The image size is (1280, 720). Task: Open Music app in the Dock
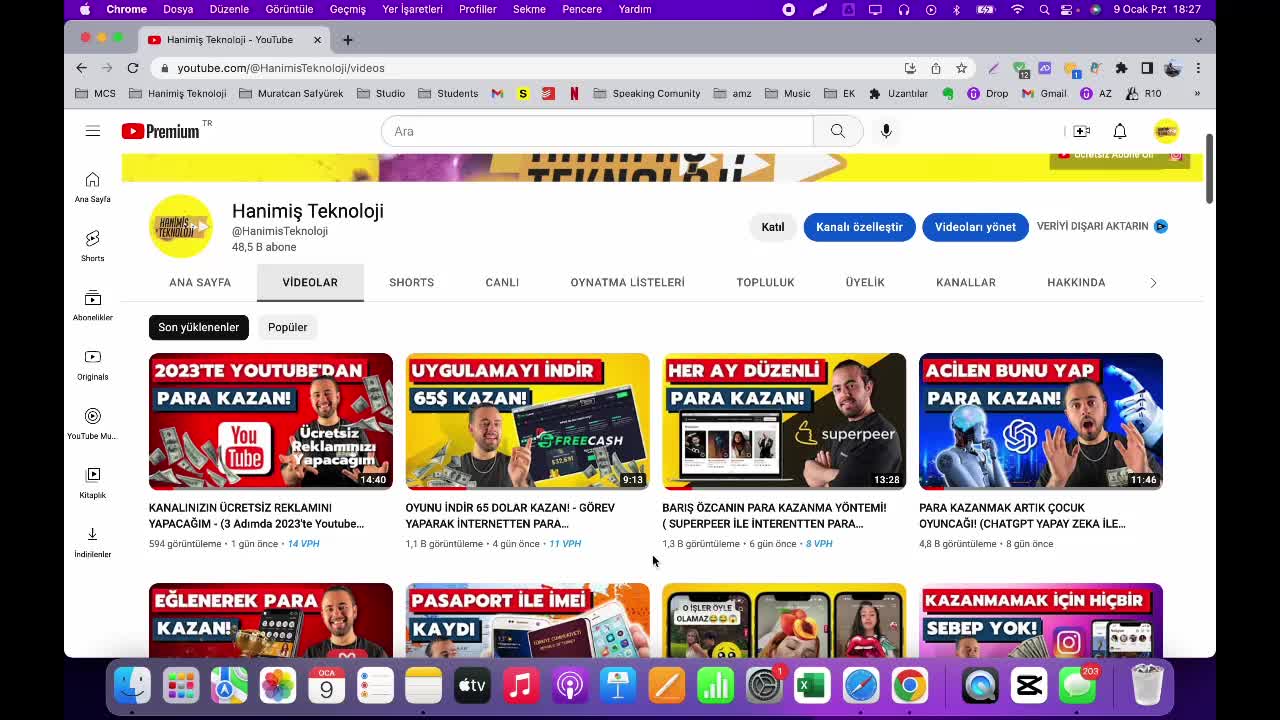[x=520, y=686]
